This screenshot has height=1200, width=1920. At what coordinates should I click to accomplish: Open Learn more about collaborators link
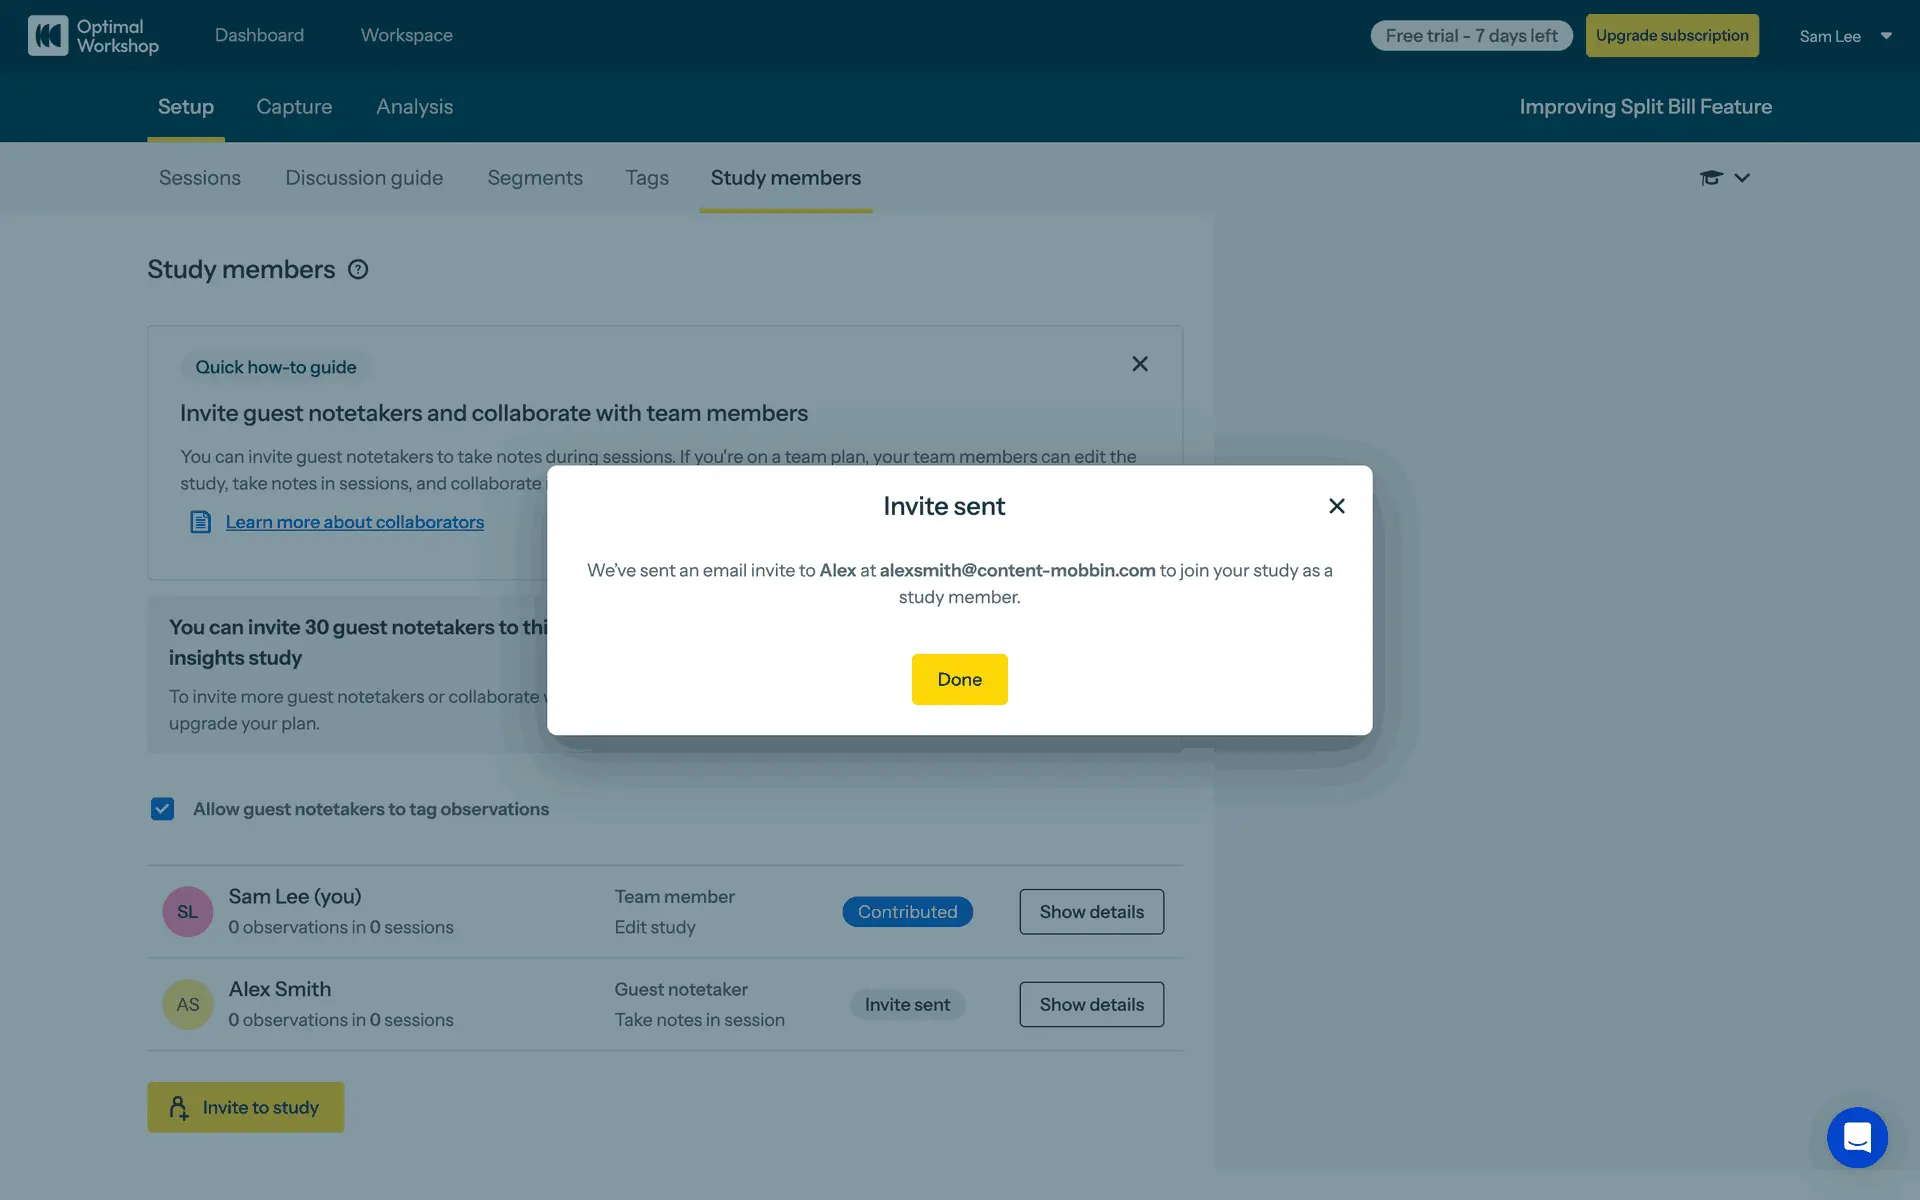[x=354, y=522]
